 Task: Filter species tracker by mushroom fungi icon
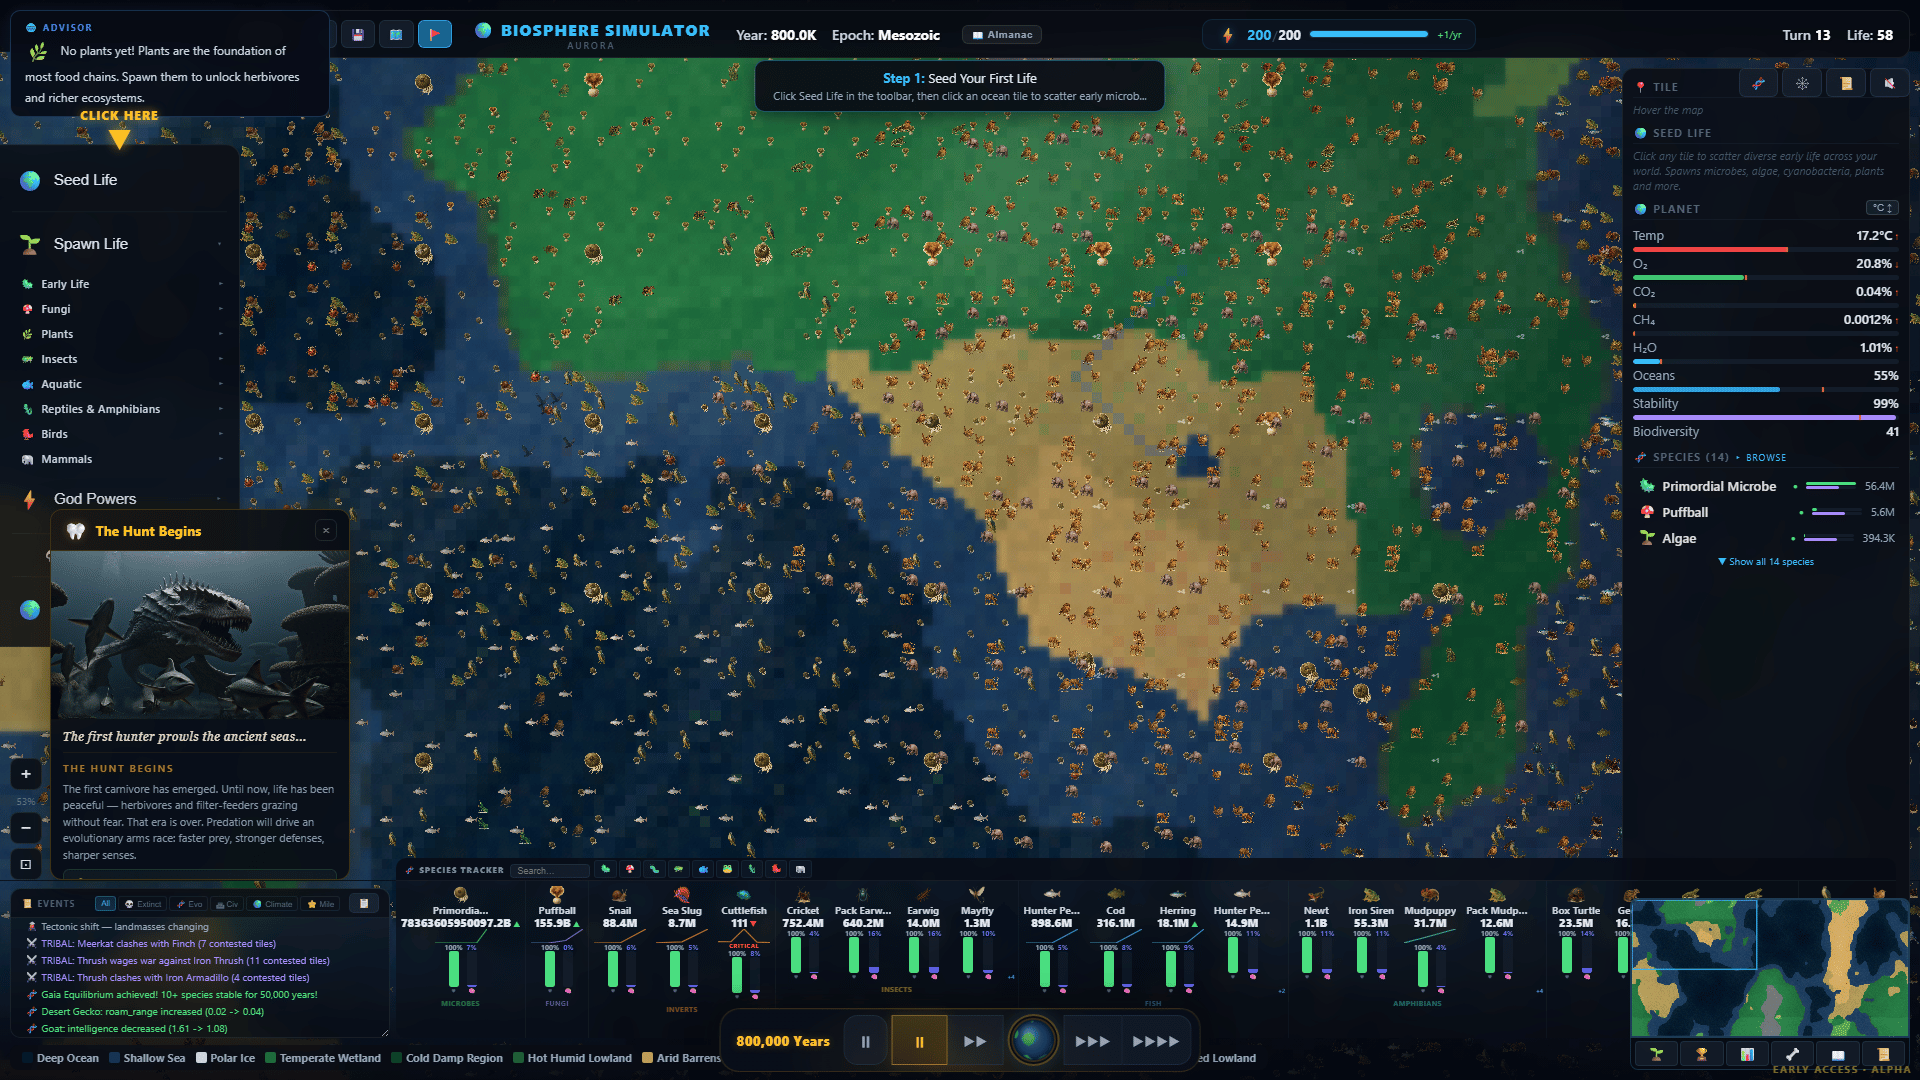[630, 870]
